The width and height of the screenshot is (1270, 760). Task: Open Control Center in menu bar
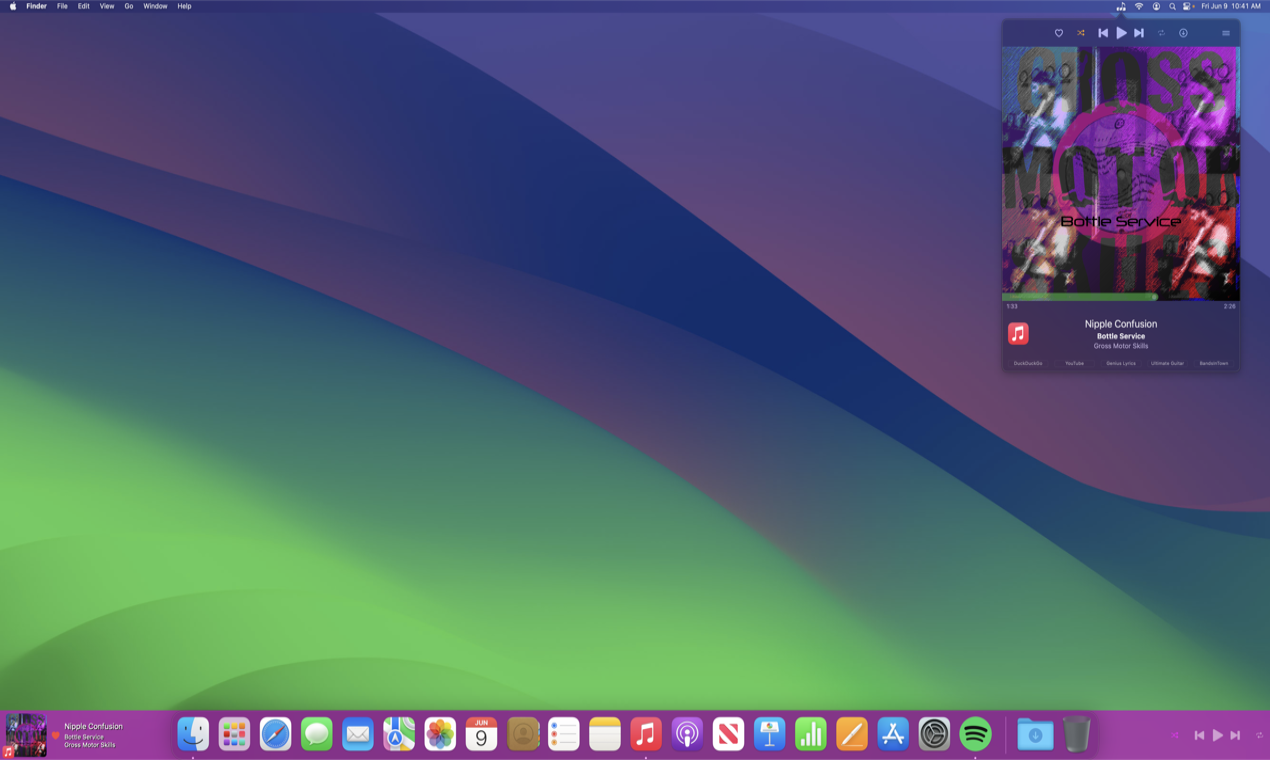(x=1188, y=6)
